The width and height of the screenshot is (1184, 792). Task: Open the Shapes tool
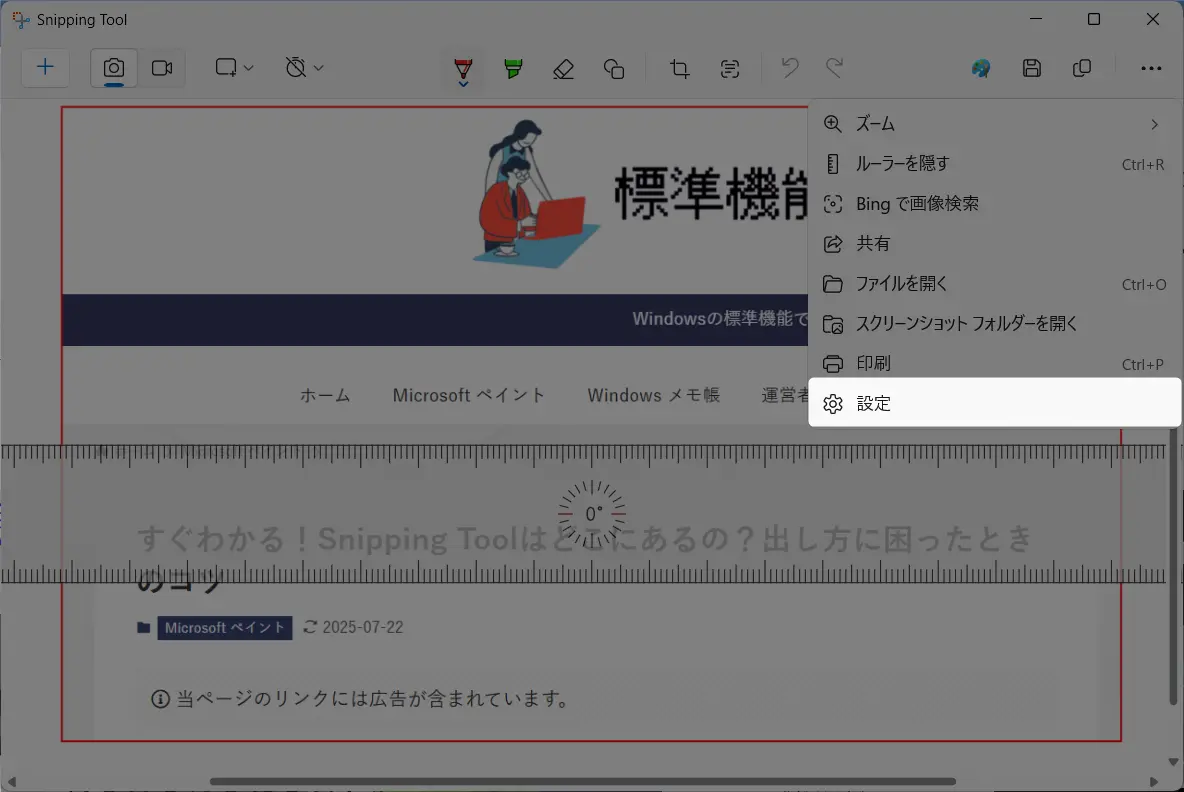[x=614, y=69]
